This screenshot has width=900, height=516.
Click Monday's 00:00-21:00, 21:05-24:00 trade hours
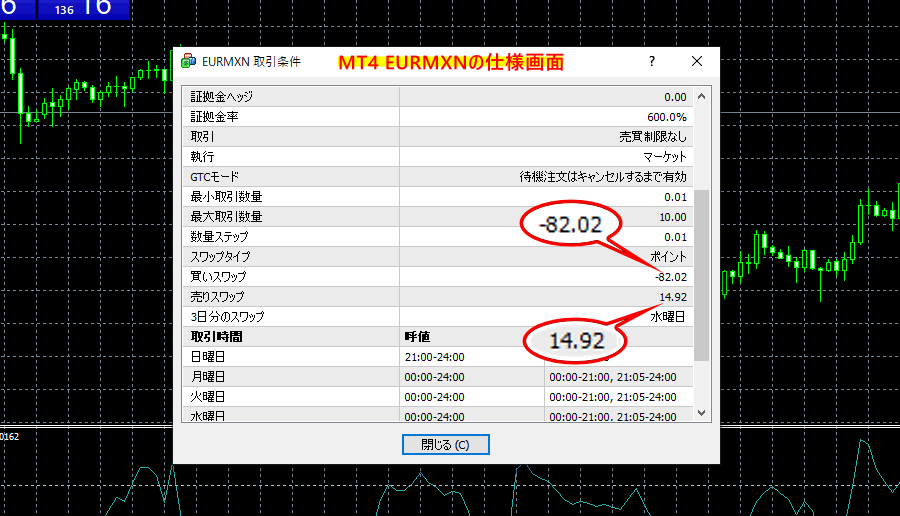pyautogui.click(x=613, y=377)
